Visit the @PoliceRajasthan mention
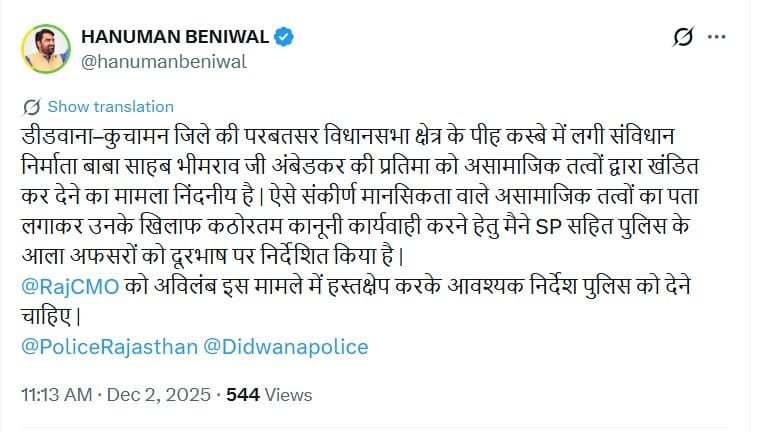The width and height of the screenshot is (771, 432). [x=108, y=347]
